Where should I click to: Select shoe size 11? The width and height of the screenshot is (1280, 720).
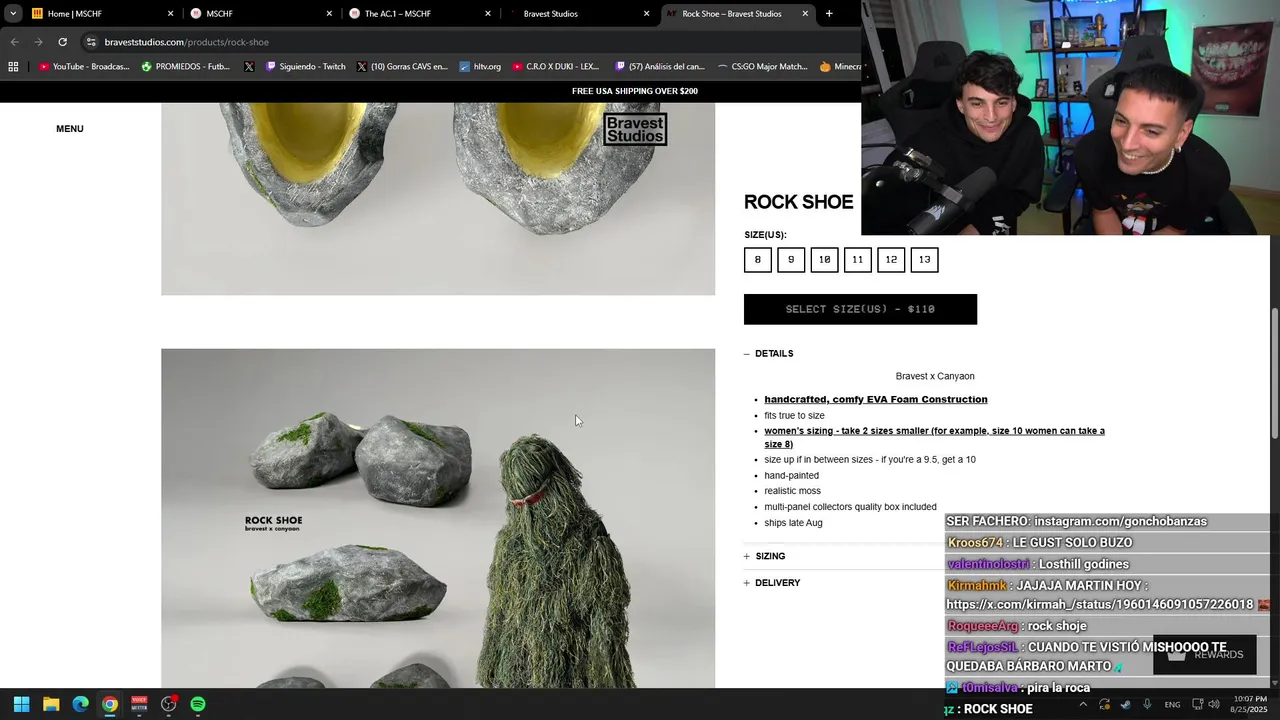pyautogui.click(x=858, y=260)
